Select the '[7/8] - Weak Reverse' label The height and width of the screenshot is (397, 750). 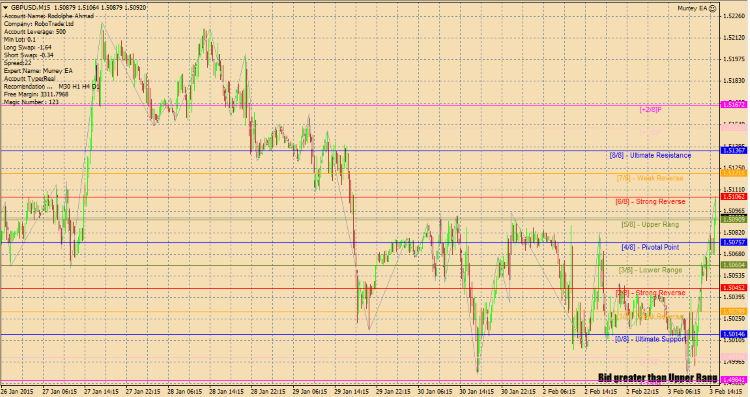point(650,178)
